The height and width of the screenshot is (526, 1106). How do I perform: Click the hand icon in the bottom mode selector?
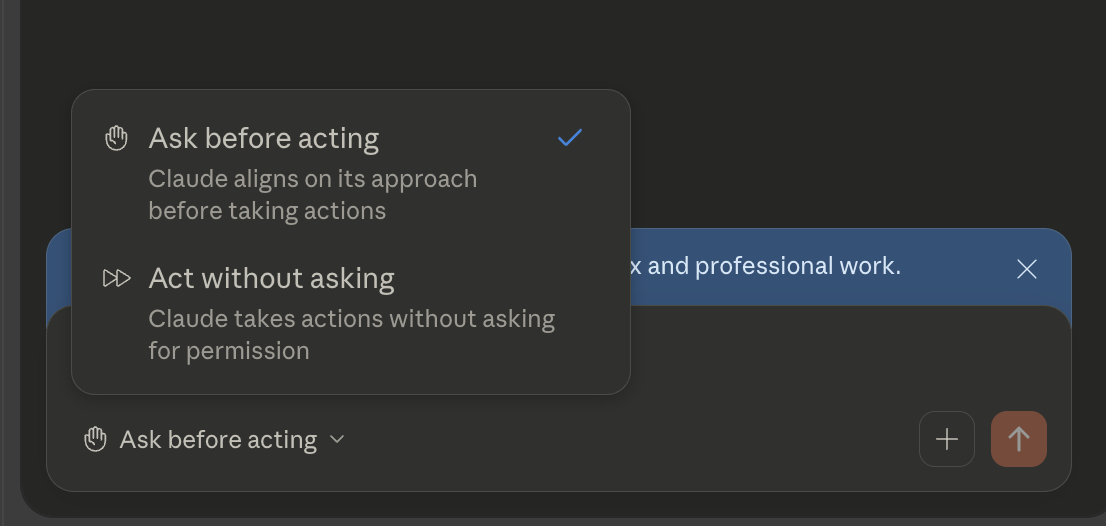(x=95, y=439)
